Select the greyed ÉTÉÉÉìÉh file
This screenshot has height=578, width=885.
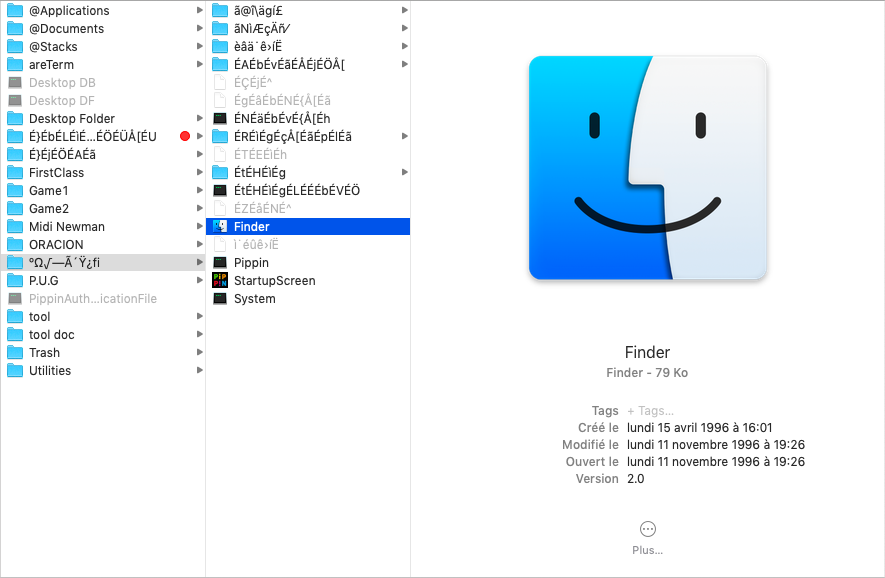pos(260,155)
